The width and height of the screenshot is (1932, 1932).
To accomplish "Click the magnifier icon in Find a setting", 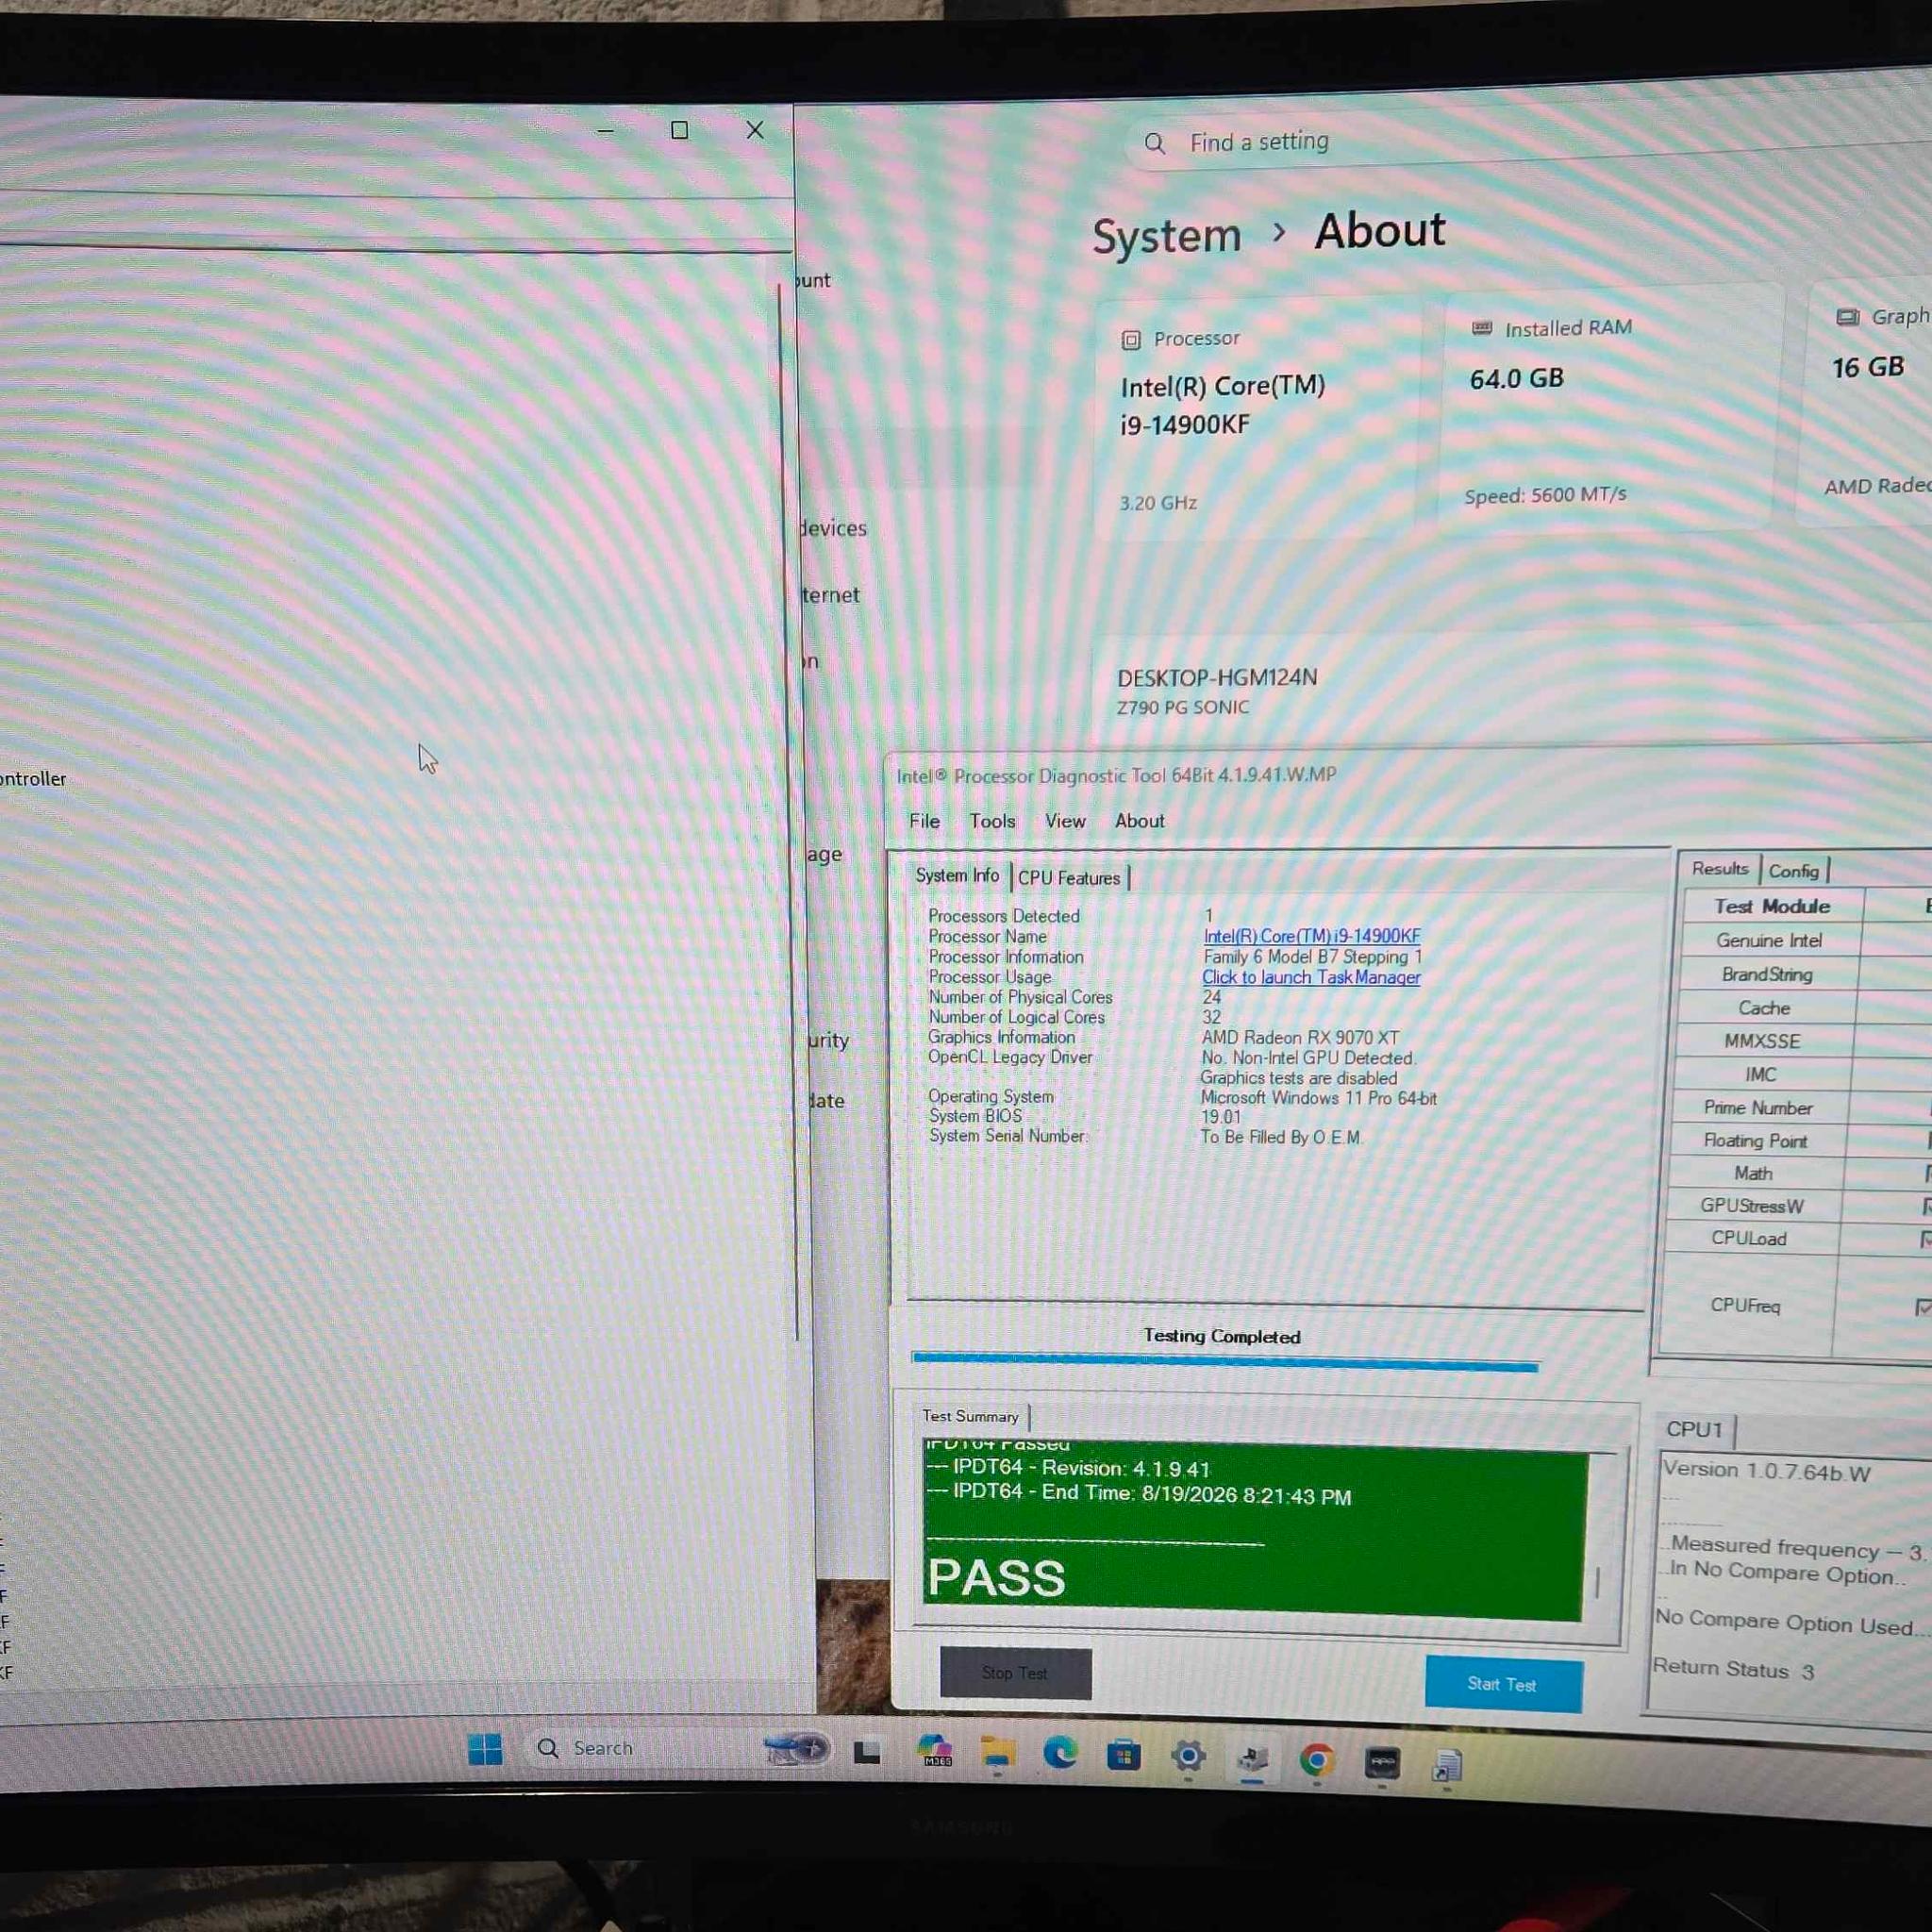I will tap(1155, 144).
